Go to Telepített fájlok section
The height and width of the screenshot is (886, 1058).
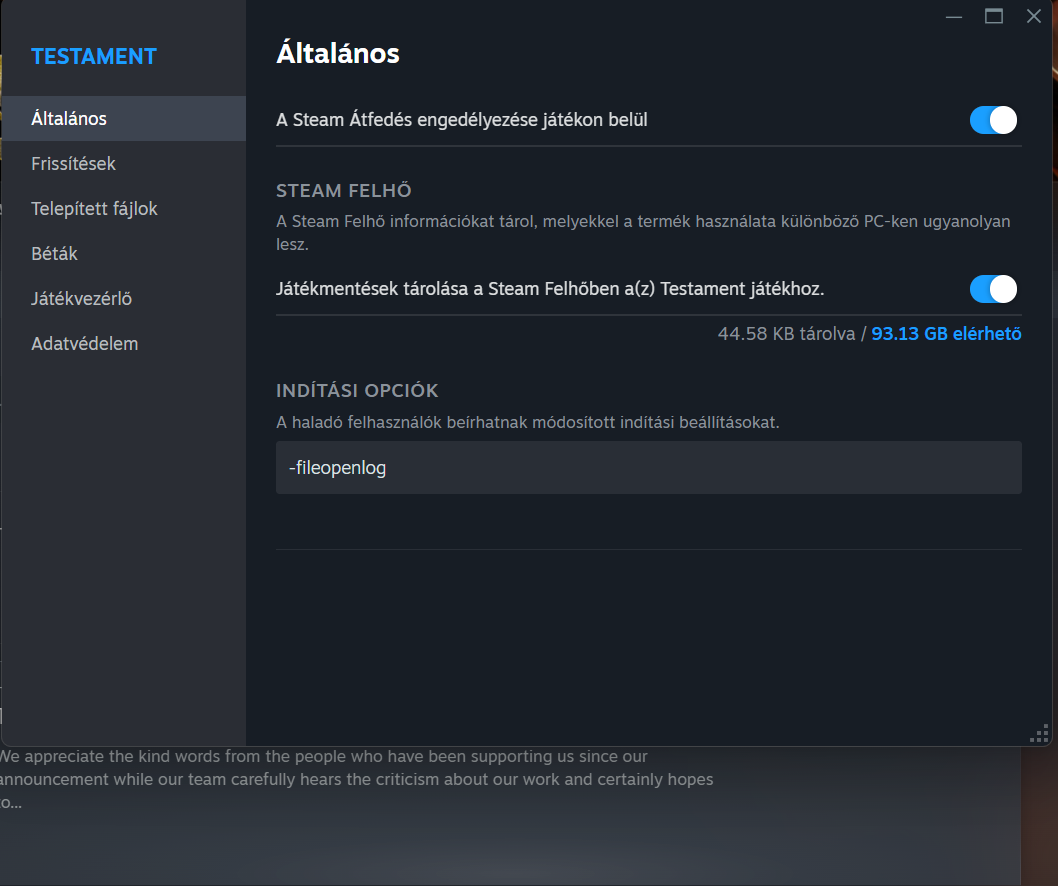click(x=94, y=208)
